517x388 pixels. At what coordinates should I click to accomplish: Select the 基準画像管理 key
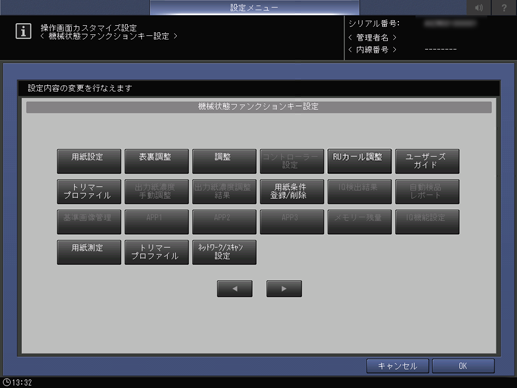click(89, 222)
